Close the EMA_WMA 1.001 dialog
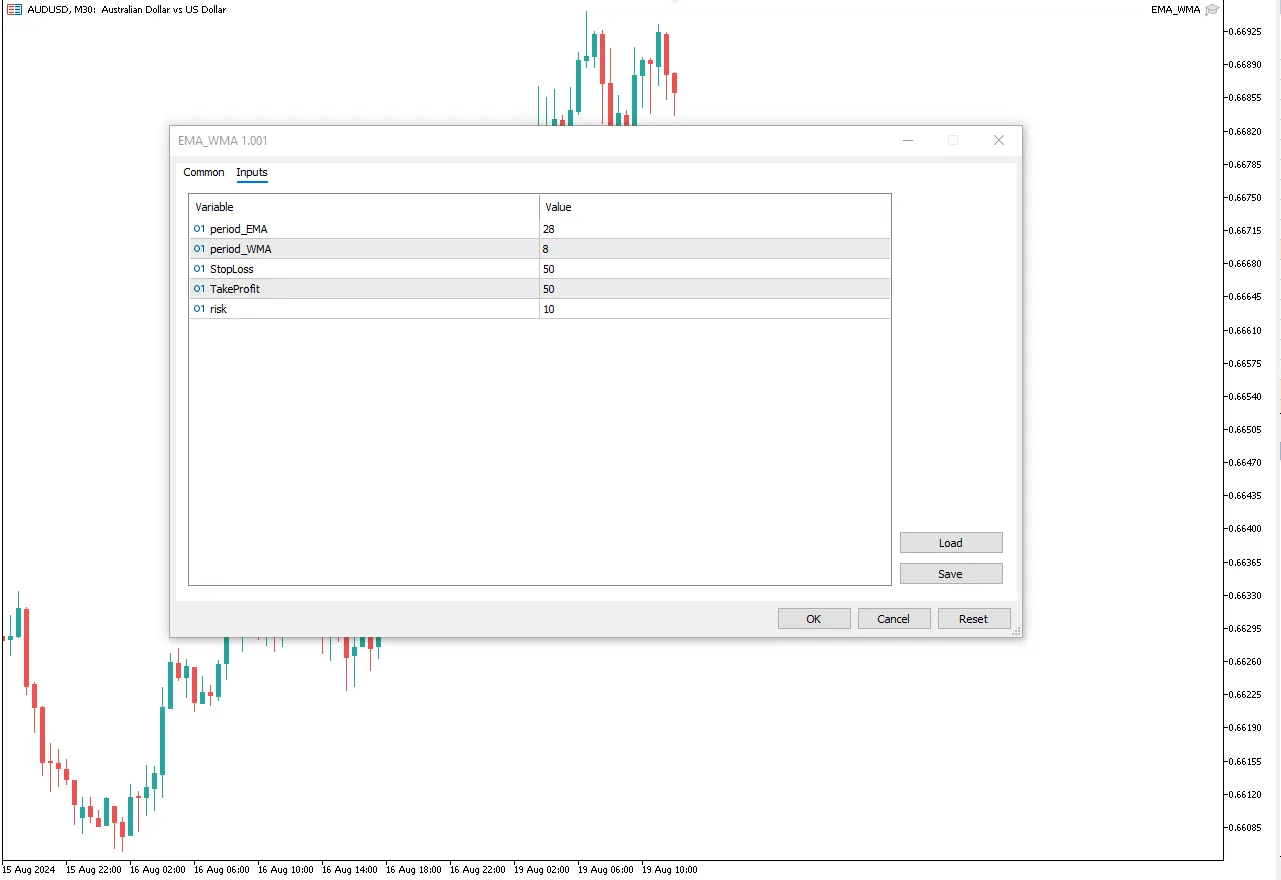 pos(998,141)
